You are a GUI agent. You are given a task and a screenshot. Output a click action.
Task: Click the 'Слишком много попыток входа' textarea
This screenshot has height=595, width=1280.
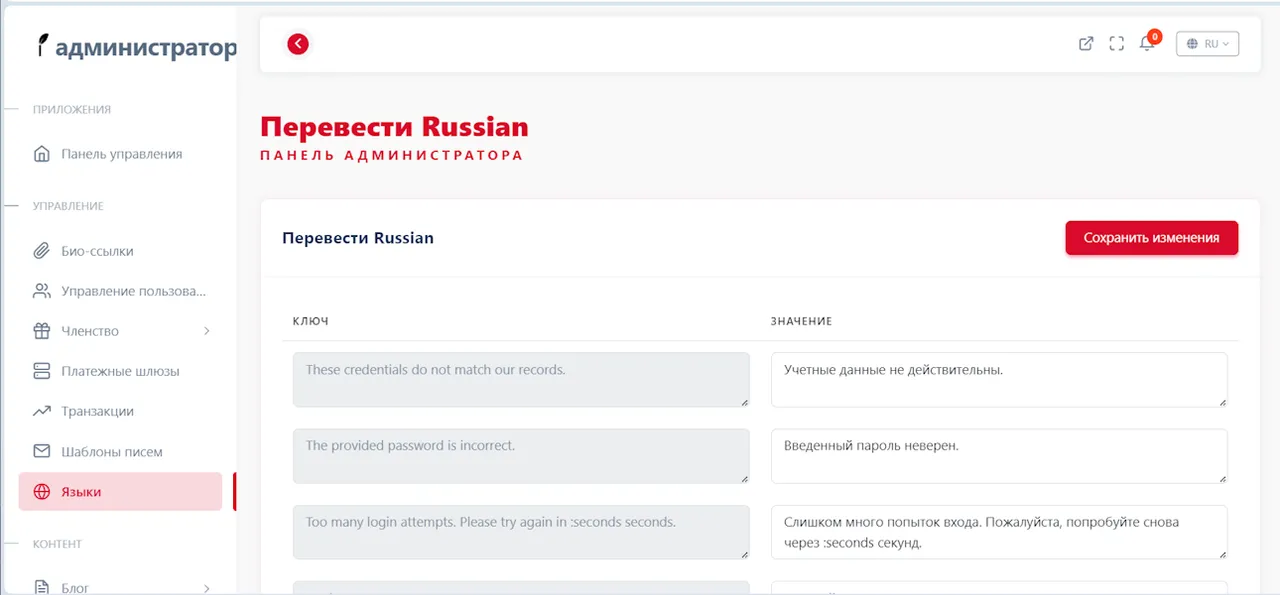[999, 532]
